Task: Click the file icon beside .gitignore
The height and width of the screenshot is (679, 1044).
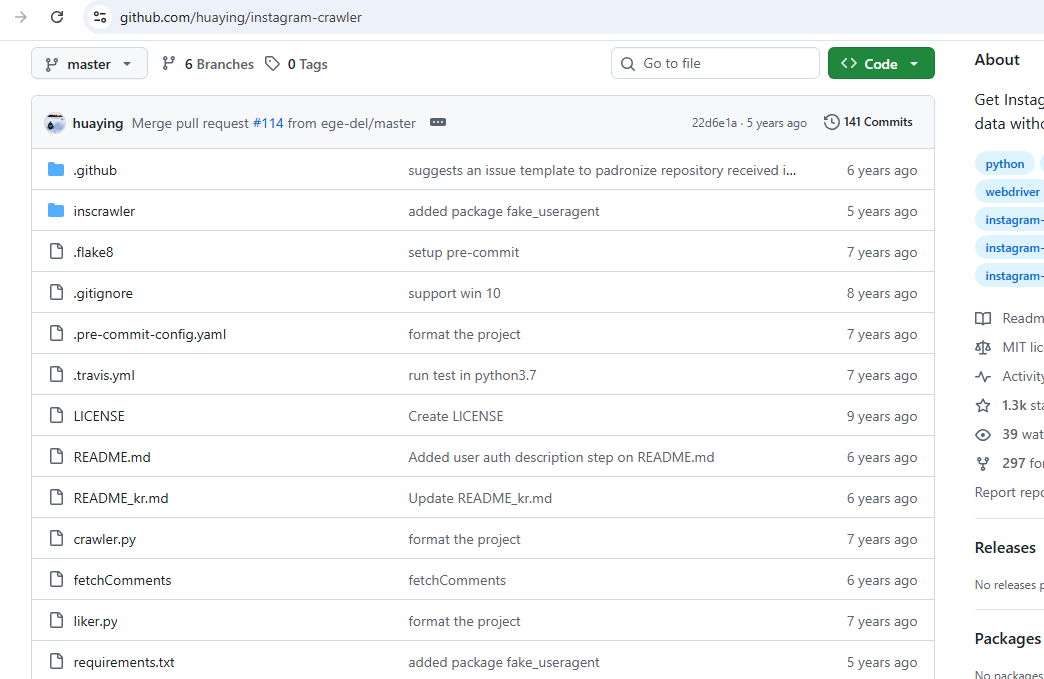Action: tap(57, 292)
